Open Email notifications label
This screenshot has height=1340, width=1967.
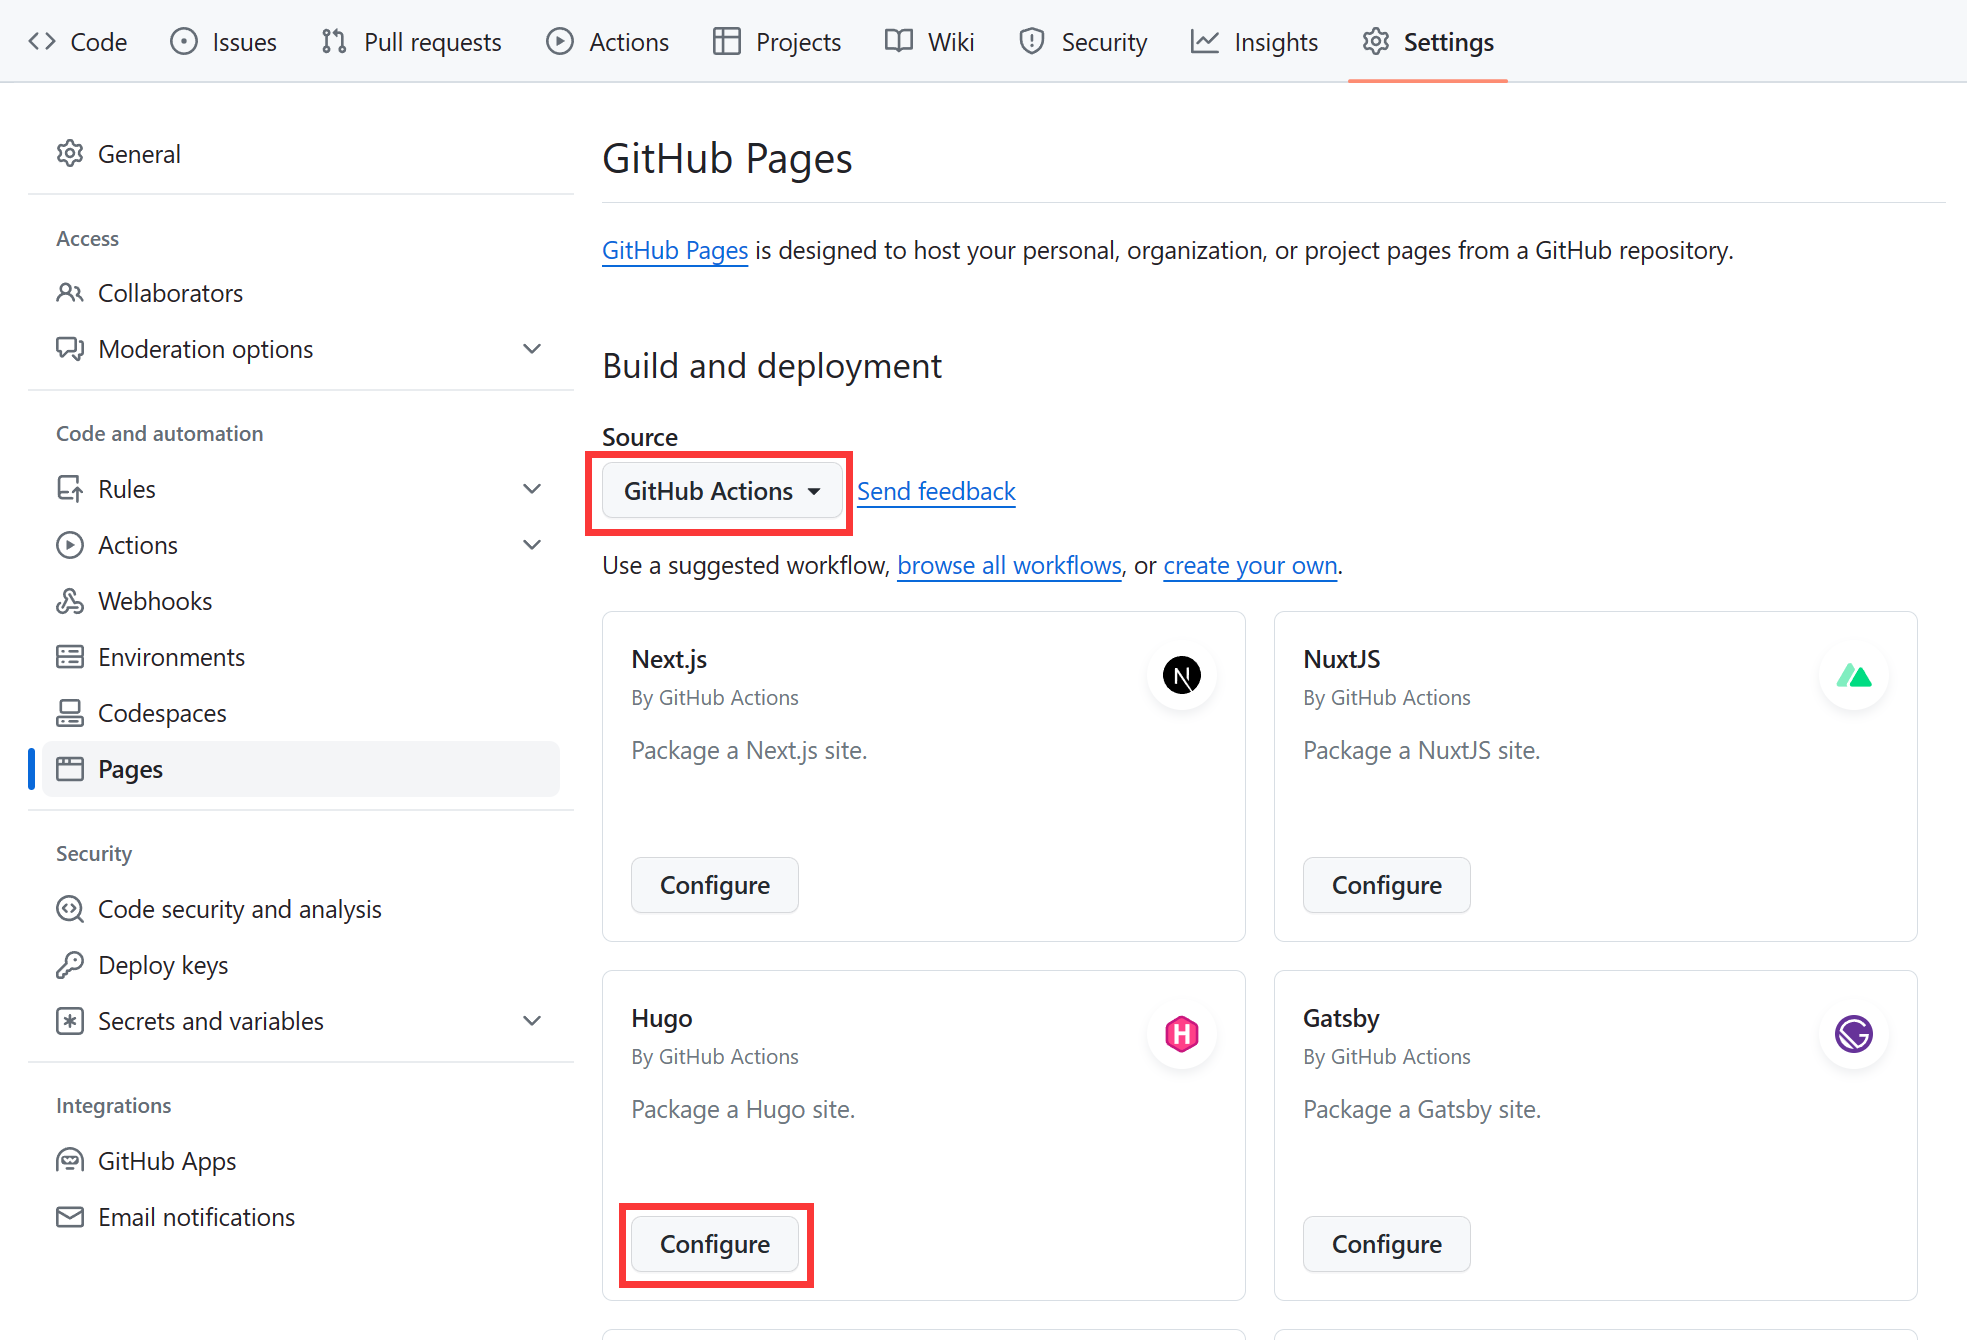pos(196,1217)
